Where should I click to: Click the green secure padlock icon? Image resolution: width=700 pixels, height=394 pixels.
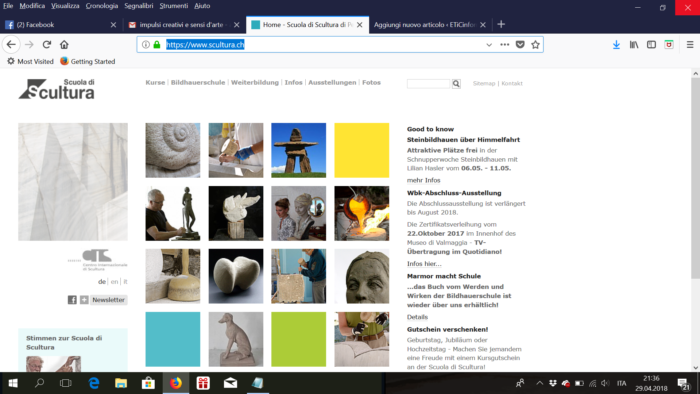157,45
